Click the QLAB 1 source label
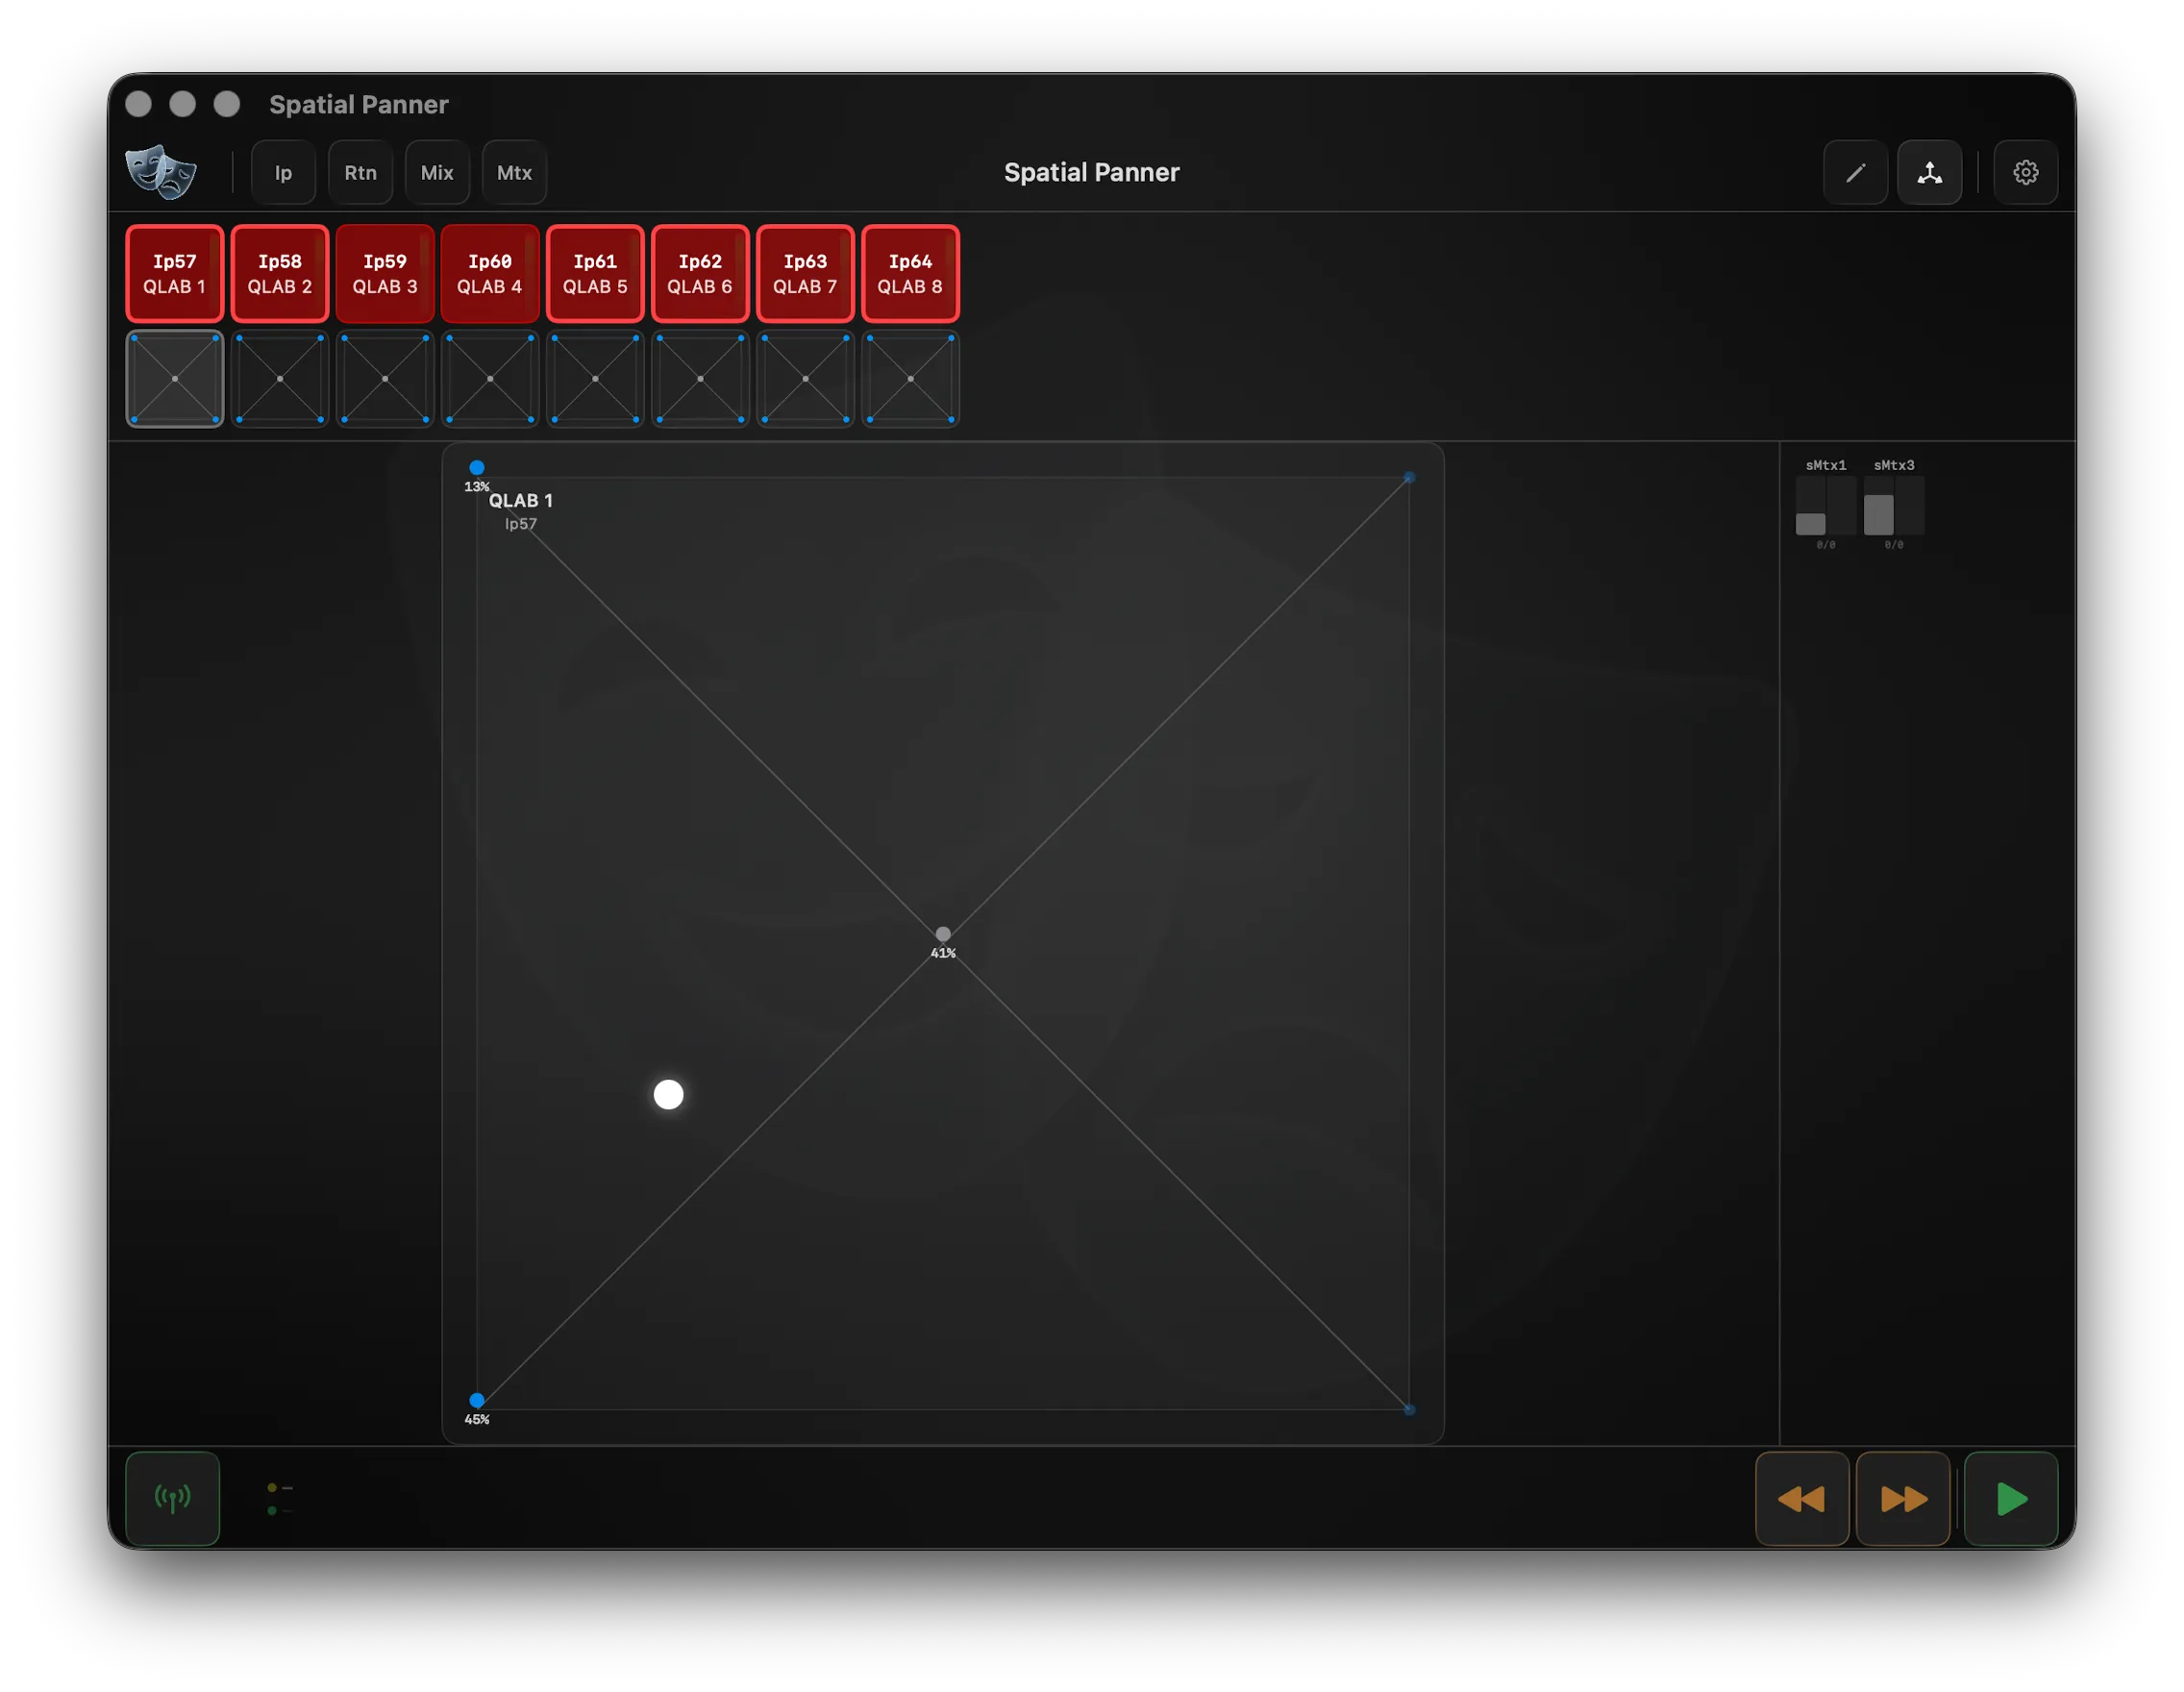Screen dimensions: 2184x1692 coord(520,500)
